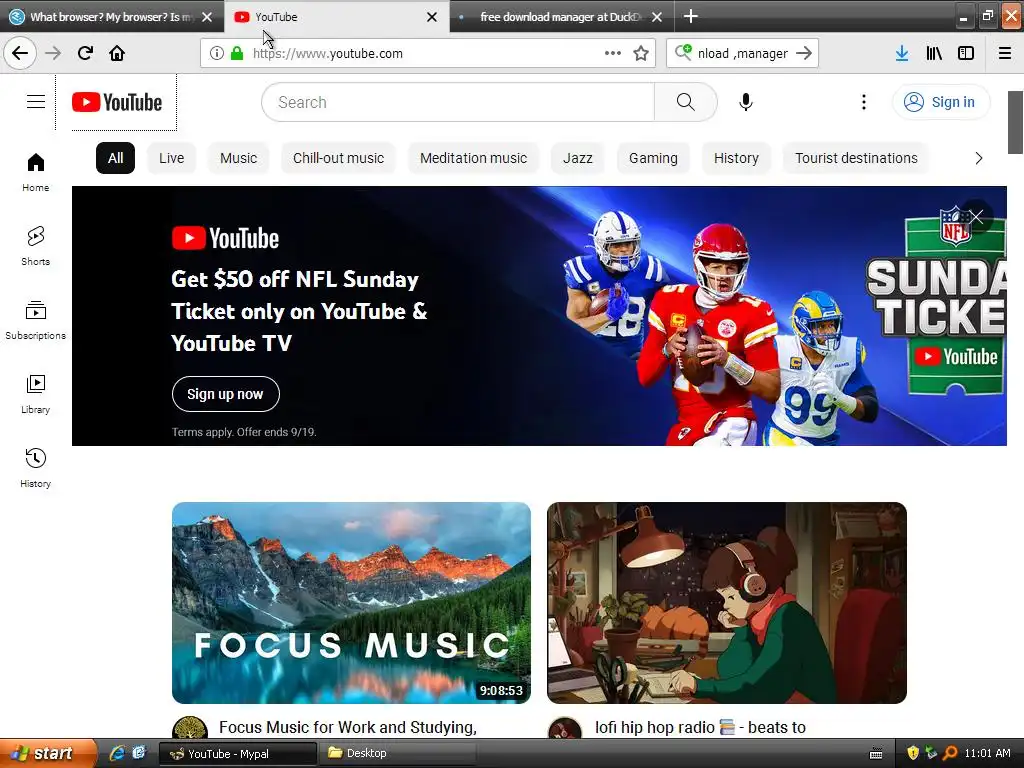Show more filter chips with right chevron
The height and width of the screenshot is (768, 1024).
pyautogui.click(x=978, y=158)
